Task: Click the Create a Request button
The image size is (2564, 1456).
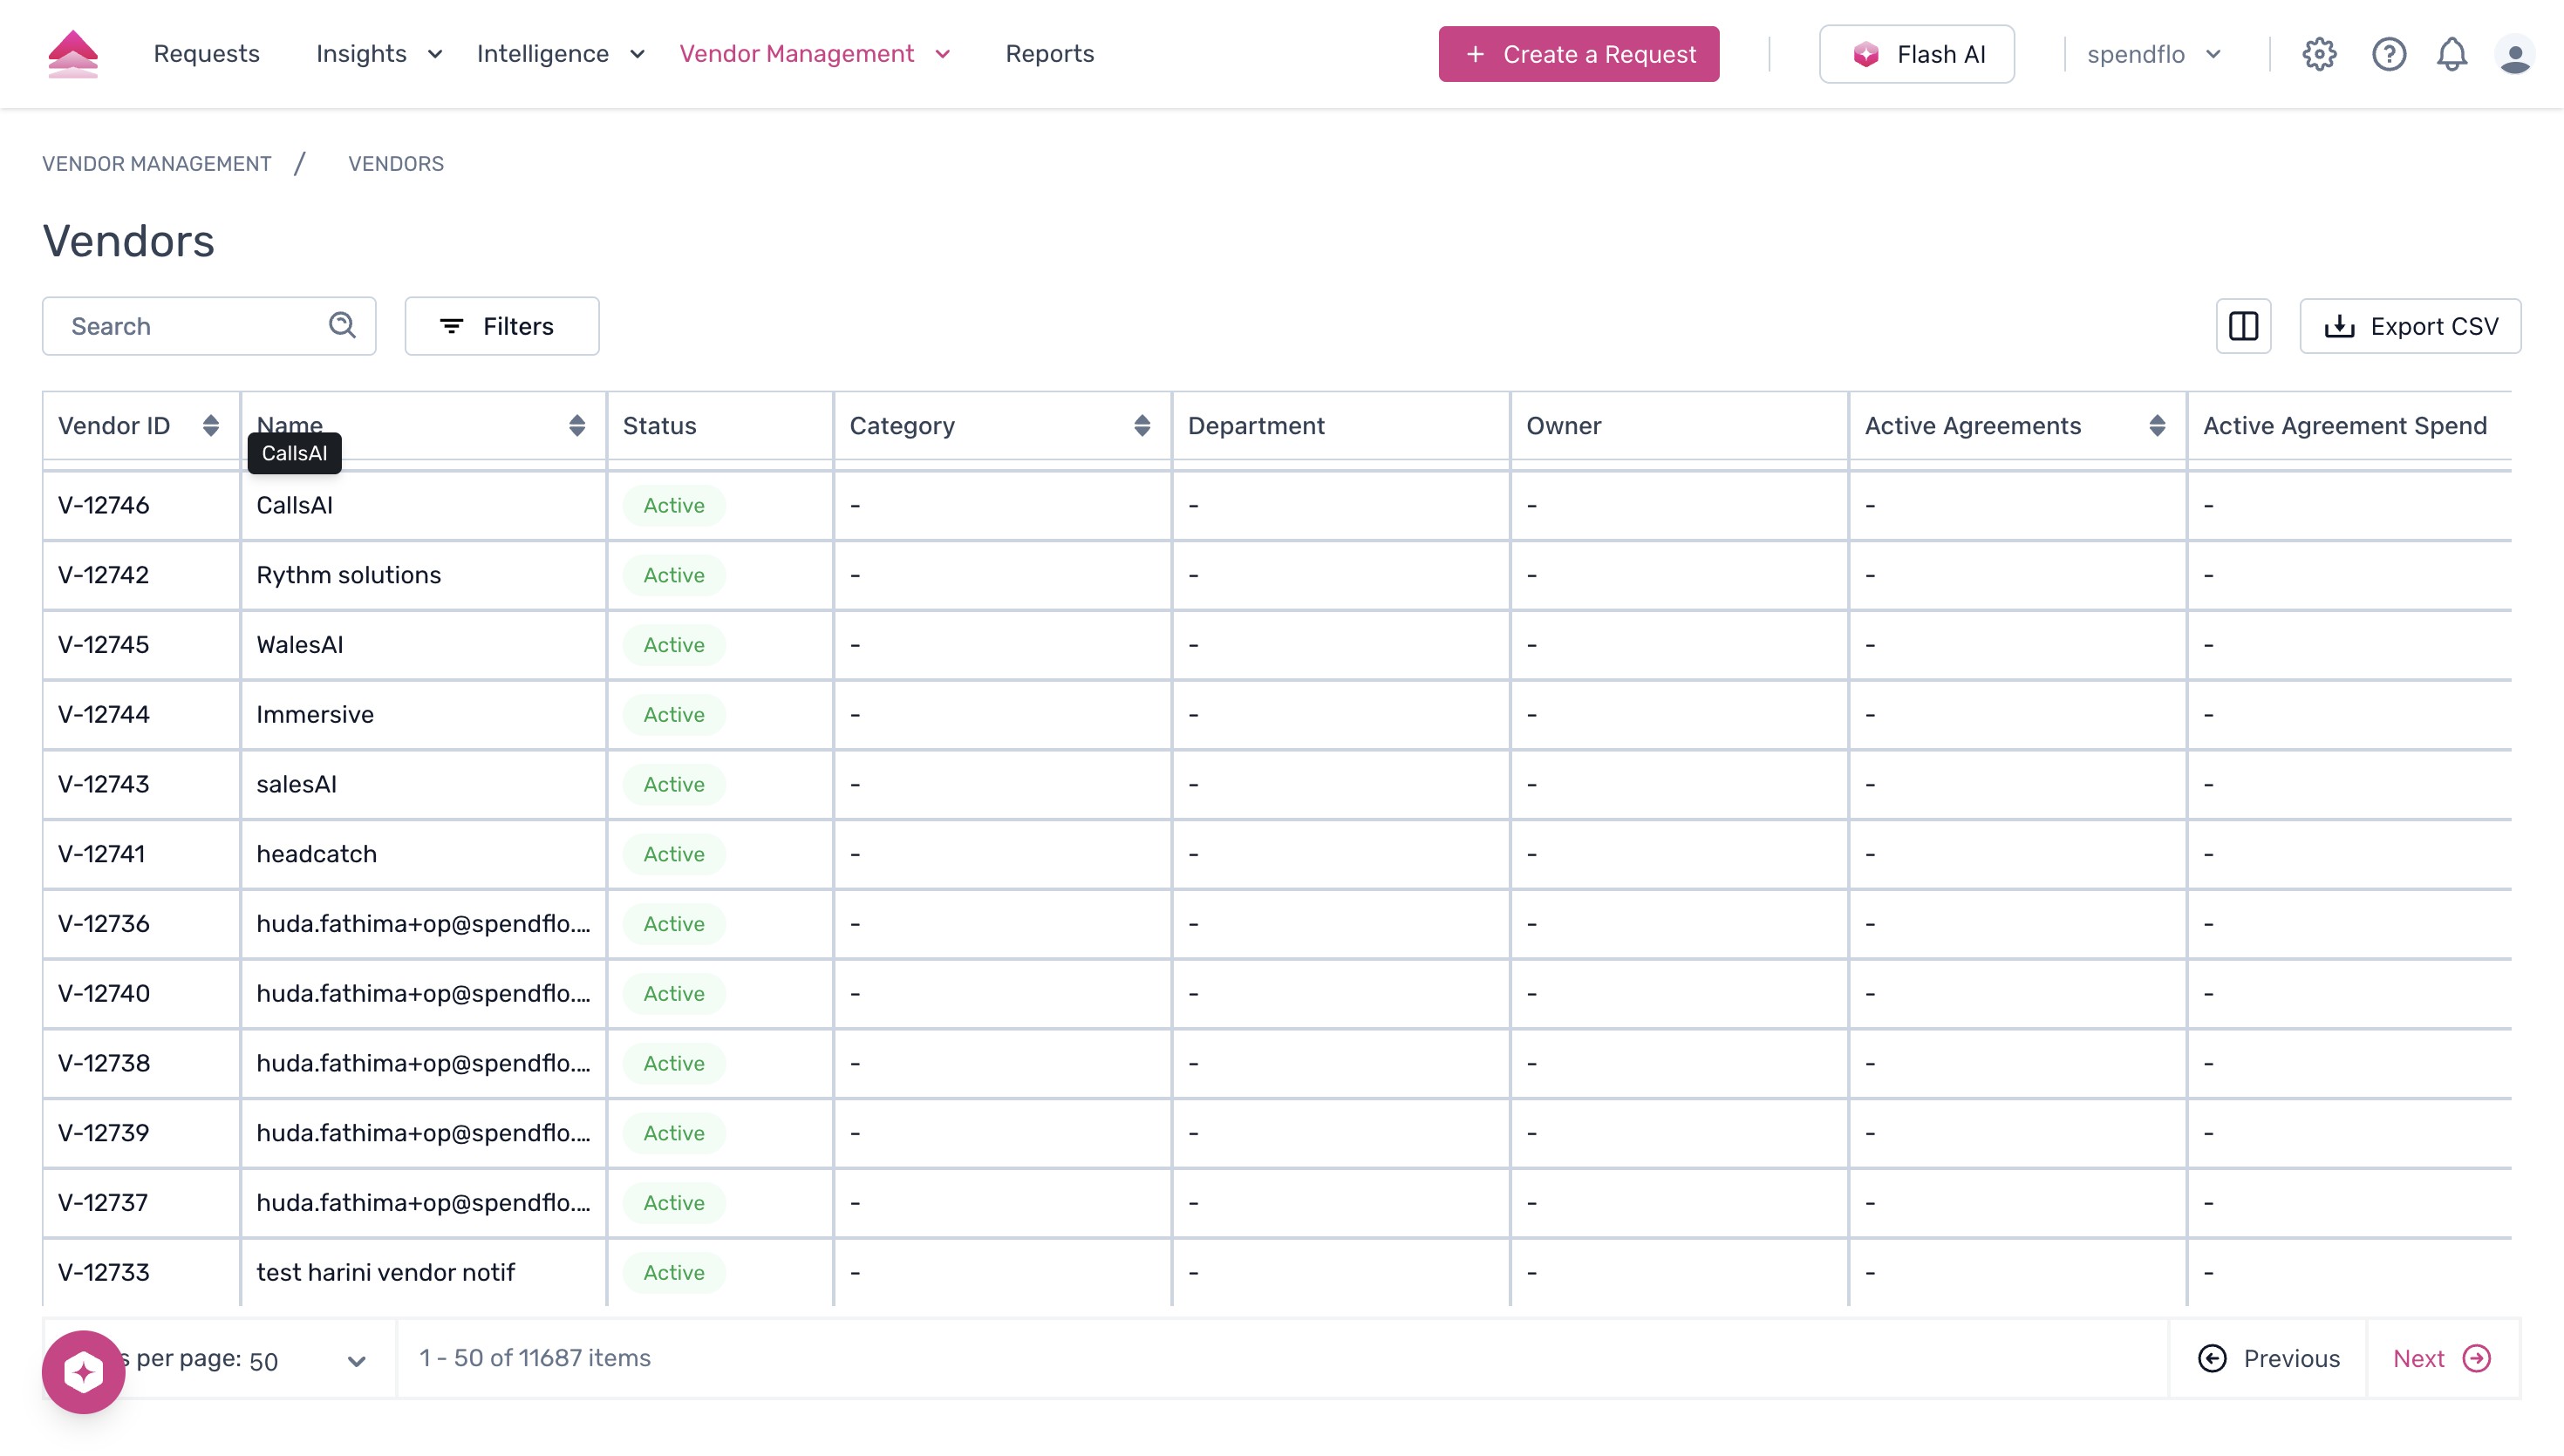Action: 1578,54
